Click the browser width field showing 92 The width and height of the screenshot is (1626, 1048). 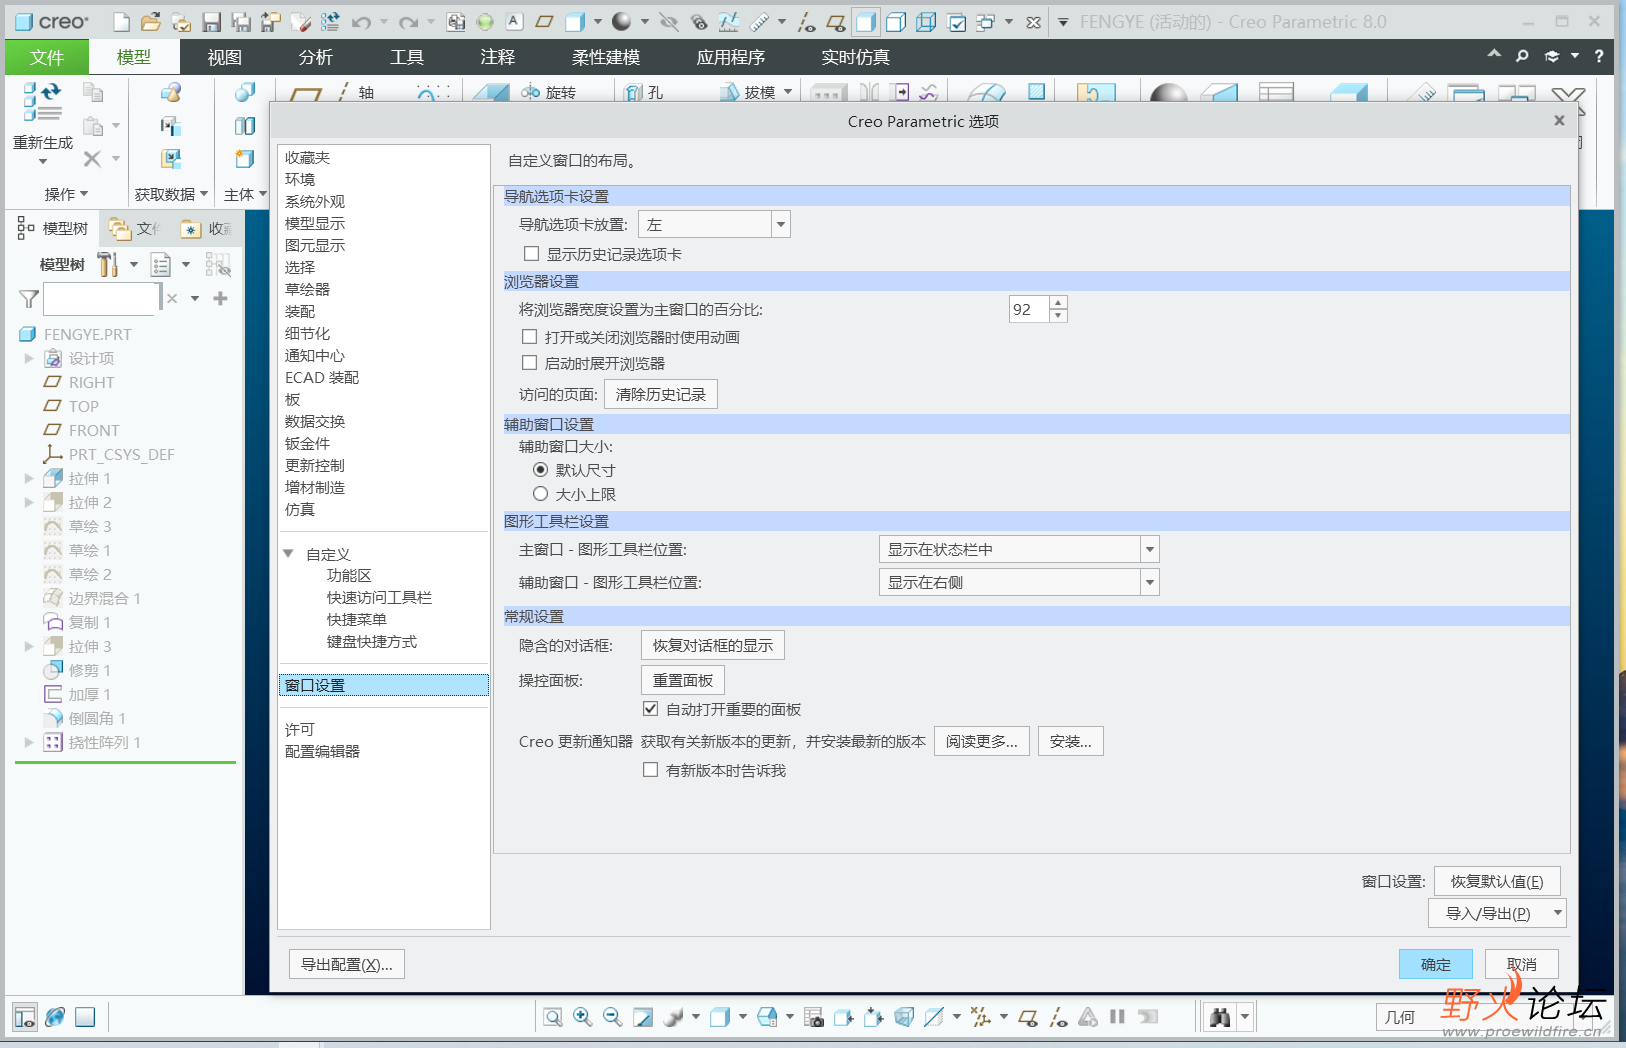point(1029,309)
